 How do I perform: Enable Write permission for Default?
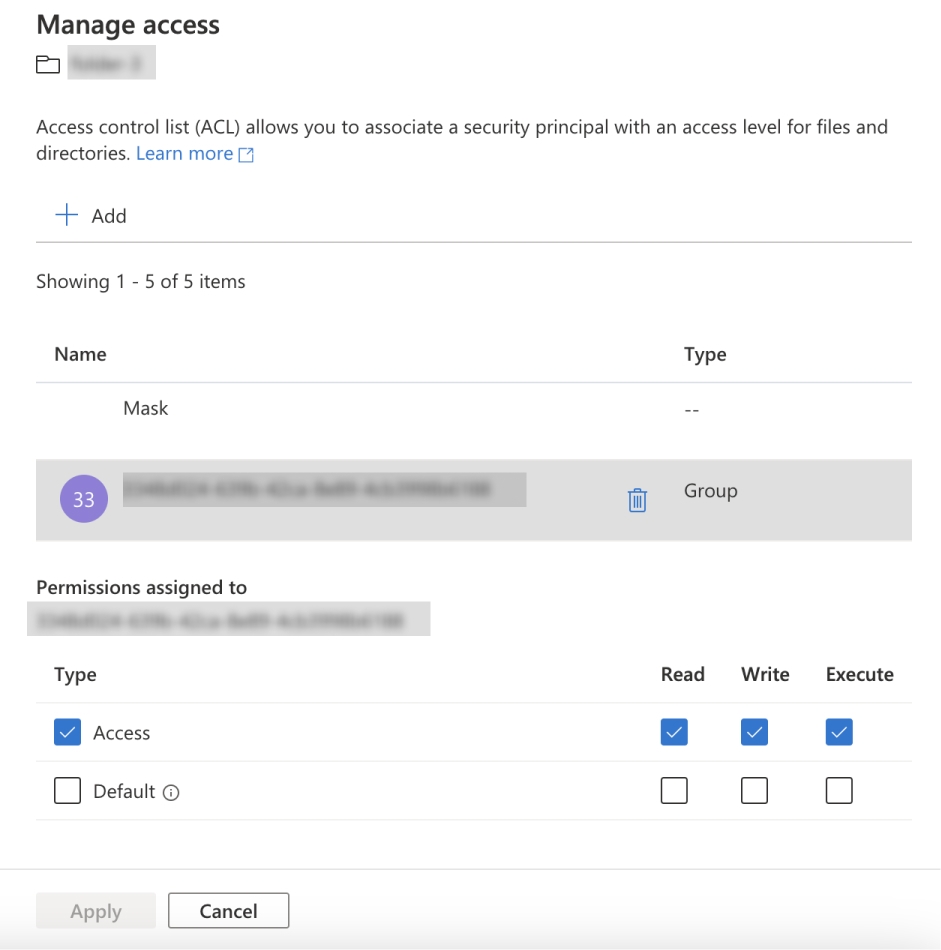tap(754, 792)
